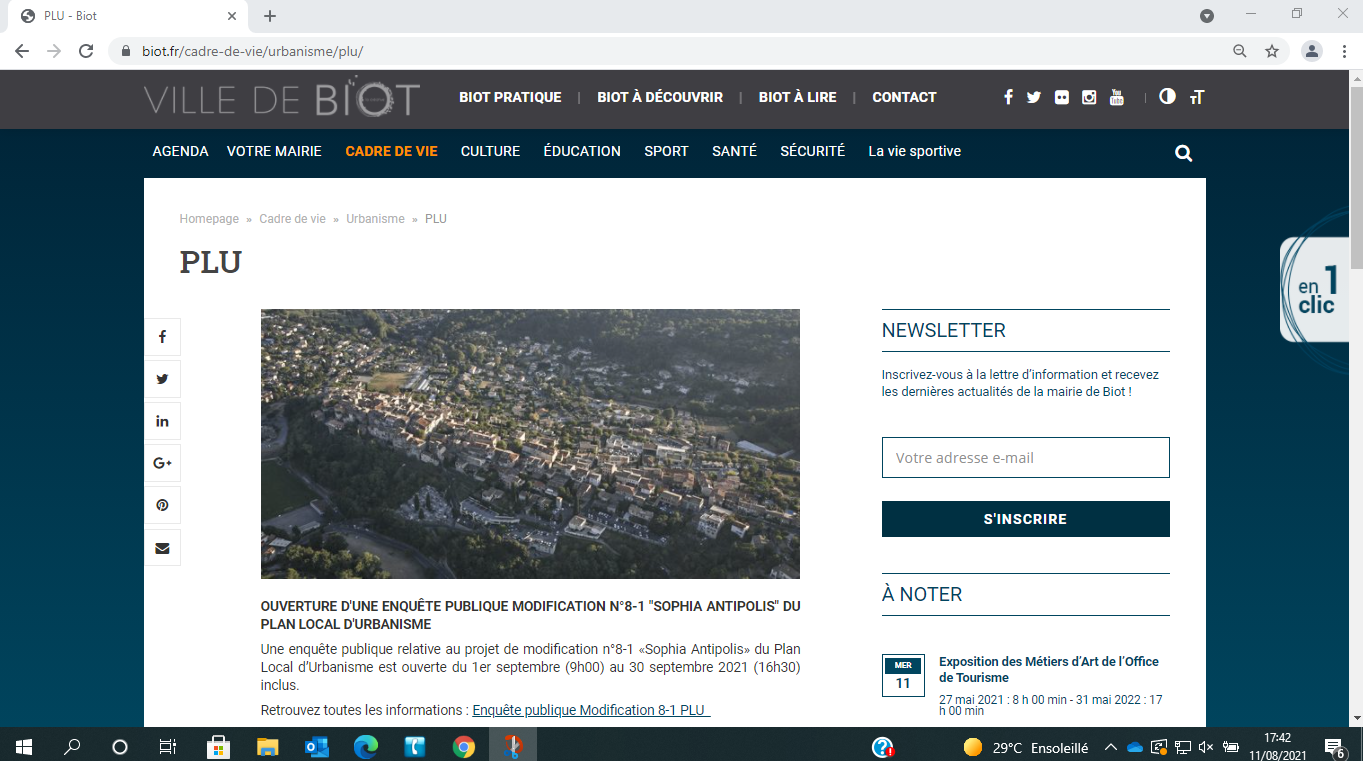Go to the AGENDA section
Screen dimensions: 1363x761
pyautogui.click(x=180, y=151)
